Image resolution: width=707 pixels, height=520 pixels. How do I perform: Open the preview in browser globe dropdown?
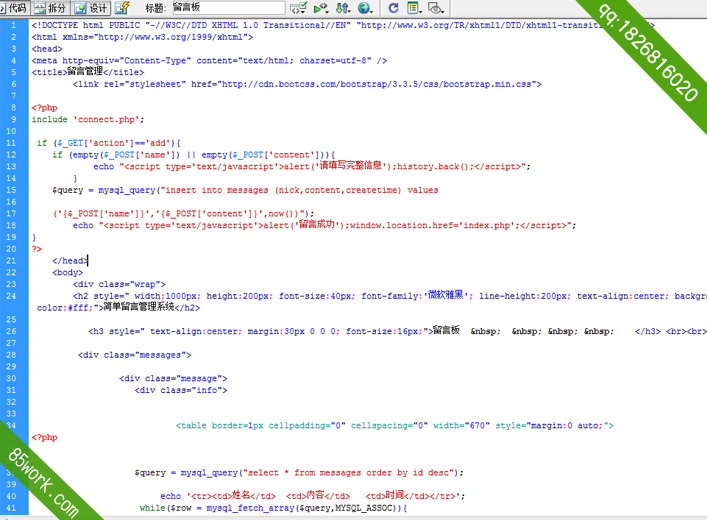[x=365, y=8]
